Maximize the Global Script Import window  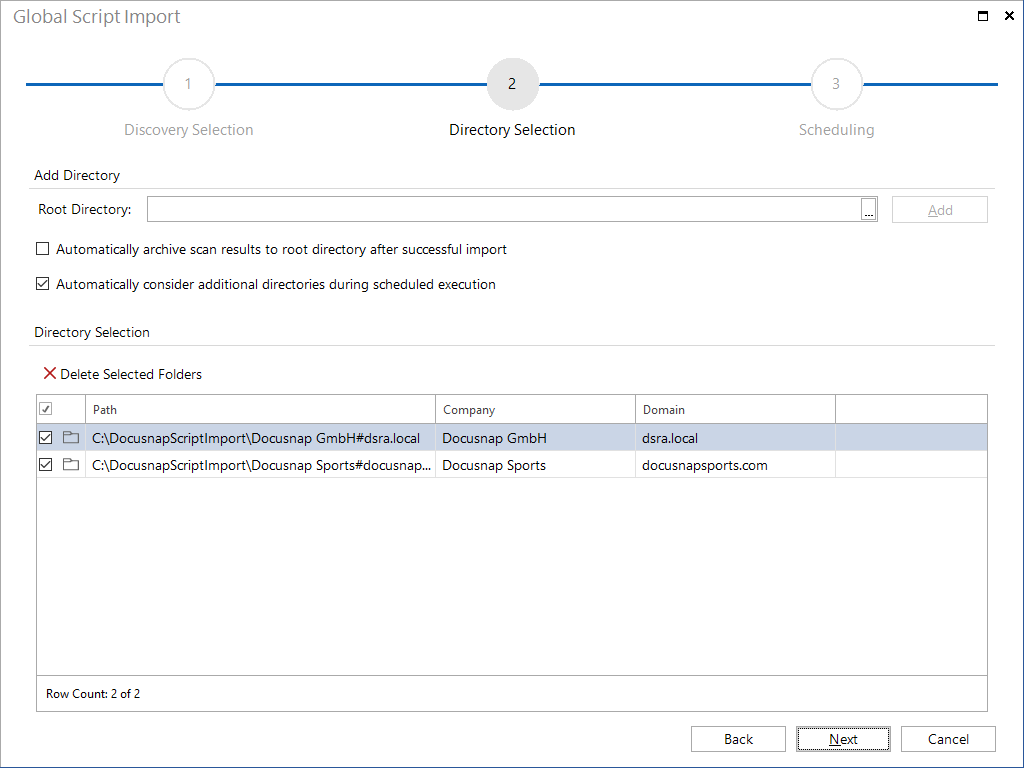click(983, 16)
